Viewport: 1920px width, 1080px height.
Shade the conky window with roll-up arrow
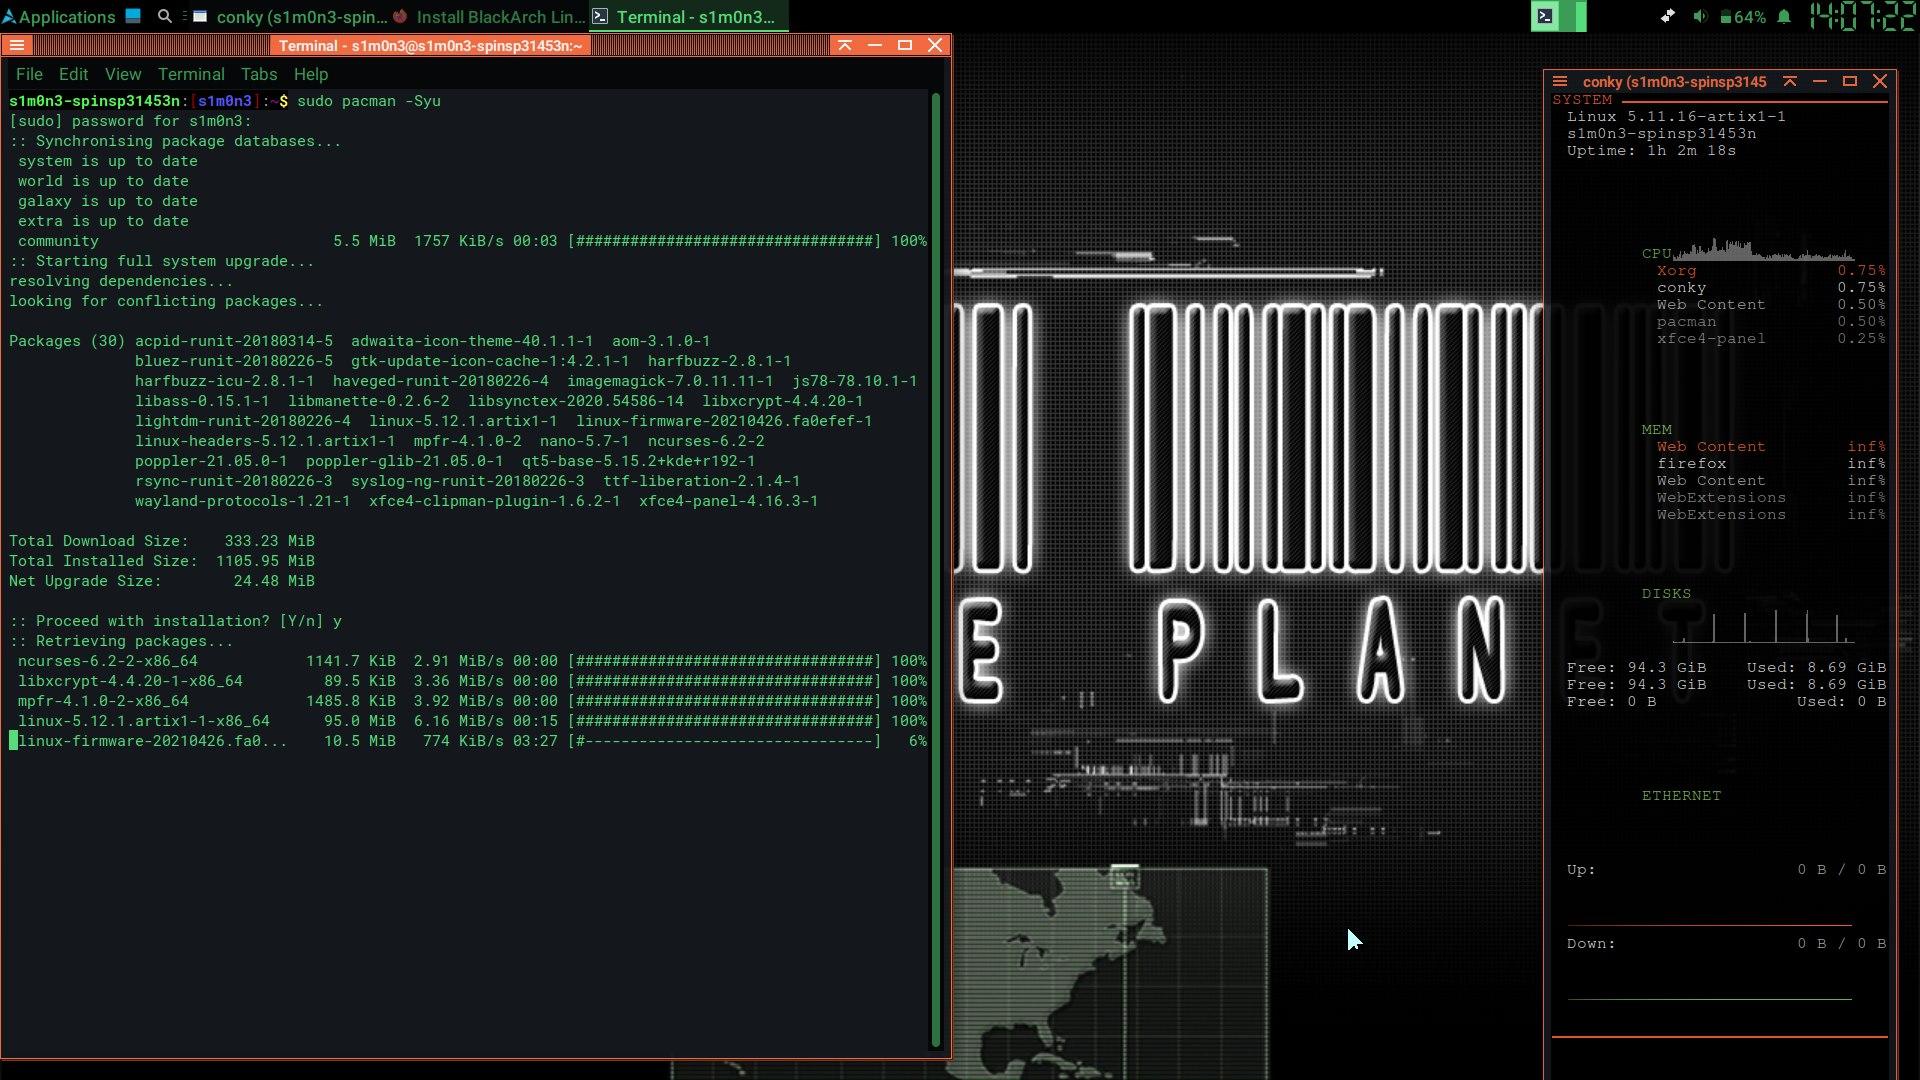(1790, 81)
